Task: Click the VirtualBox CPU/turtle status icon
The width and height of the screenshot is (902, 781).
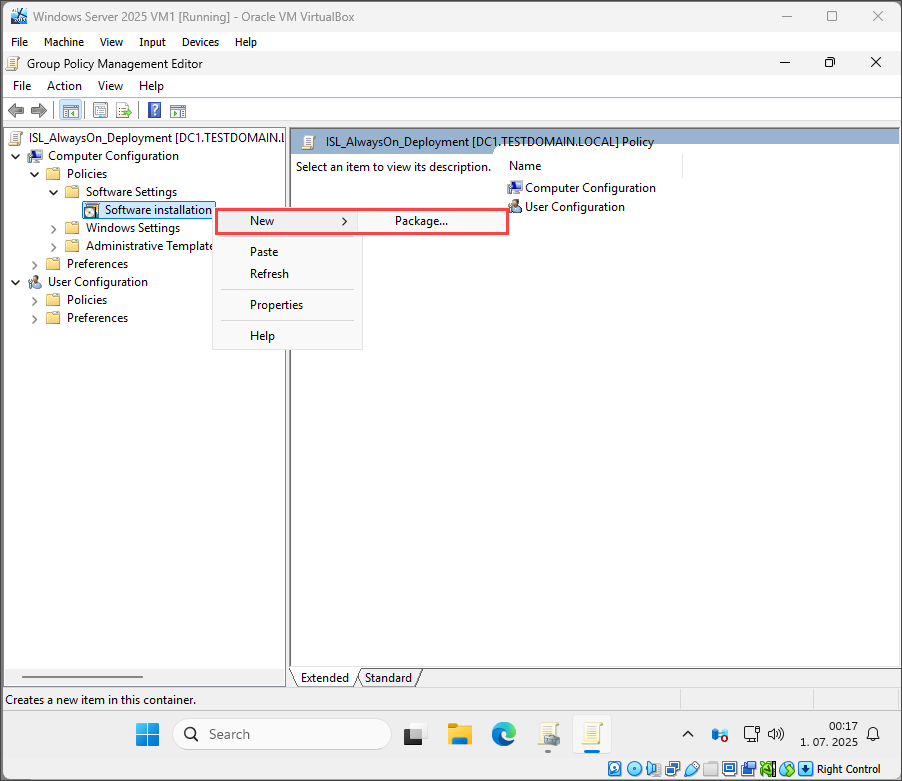Action: coord(767,768)
